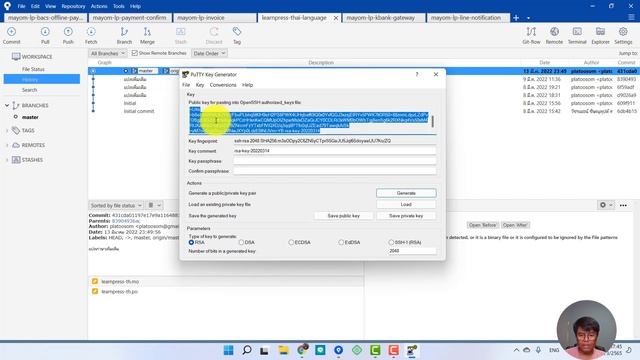
Task: Click the Confirm passphrase field
Action: (335, 171)
